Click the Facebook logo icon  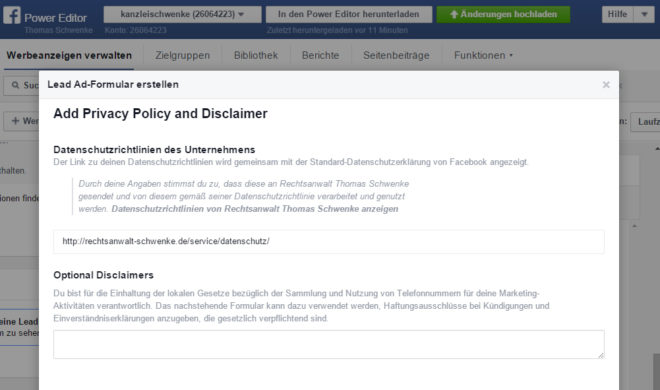pyautogui.click(x=12, y=15)
